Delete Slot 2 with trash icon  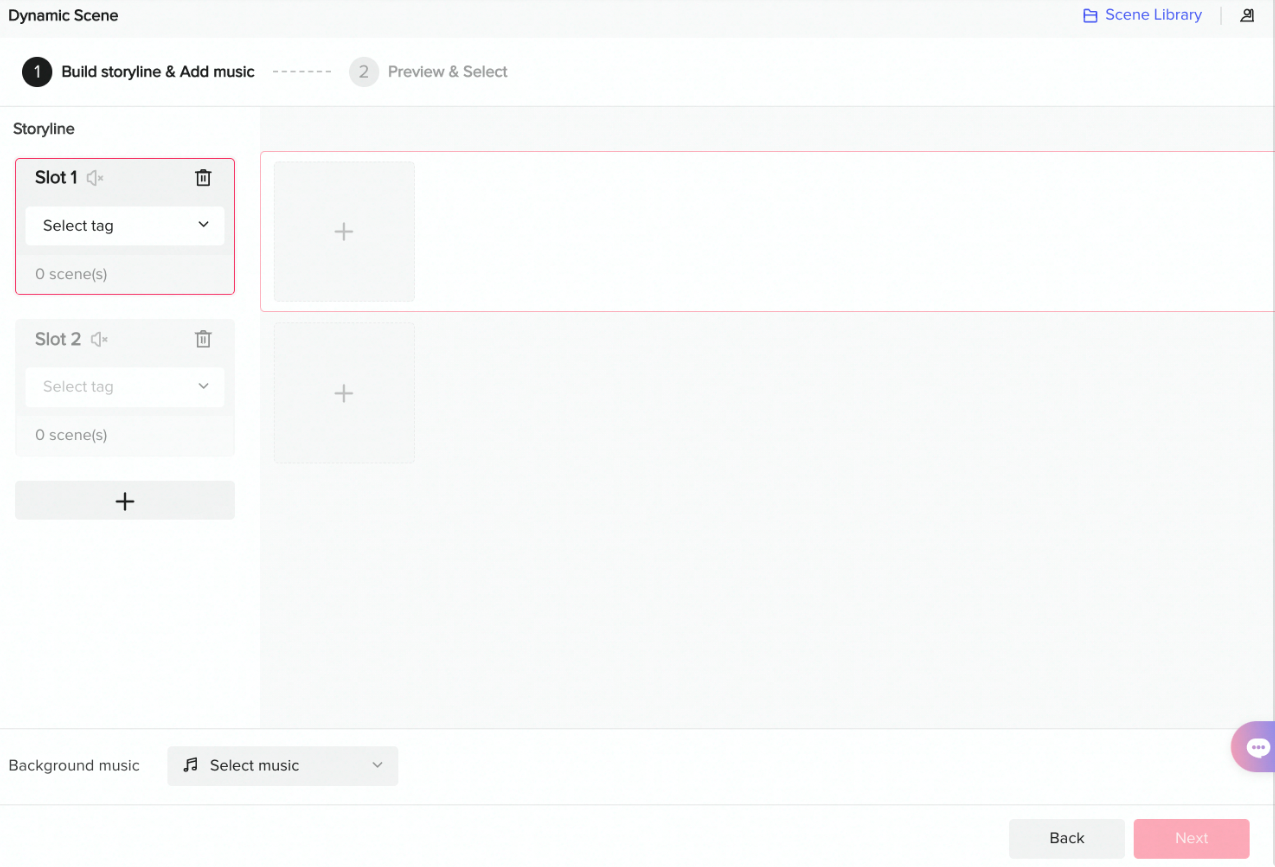click(x=203, y=339)
